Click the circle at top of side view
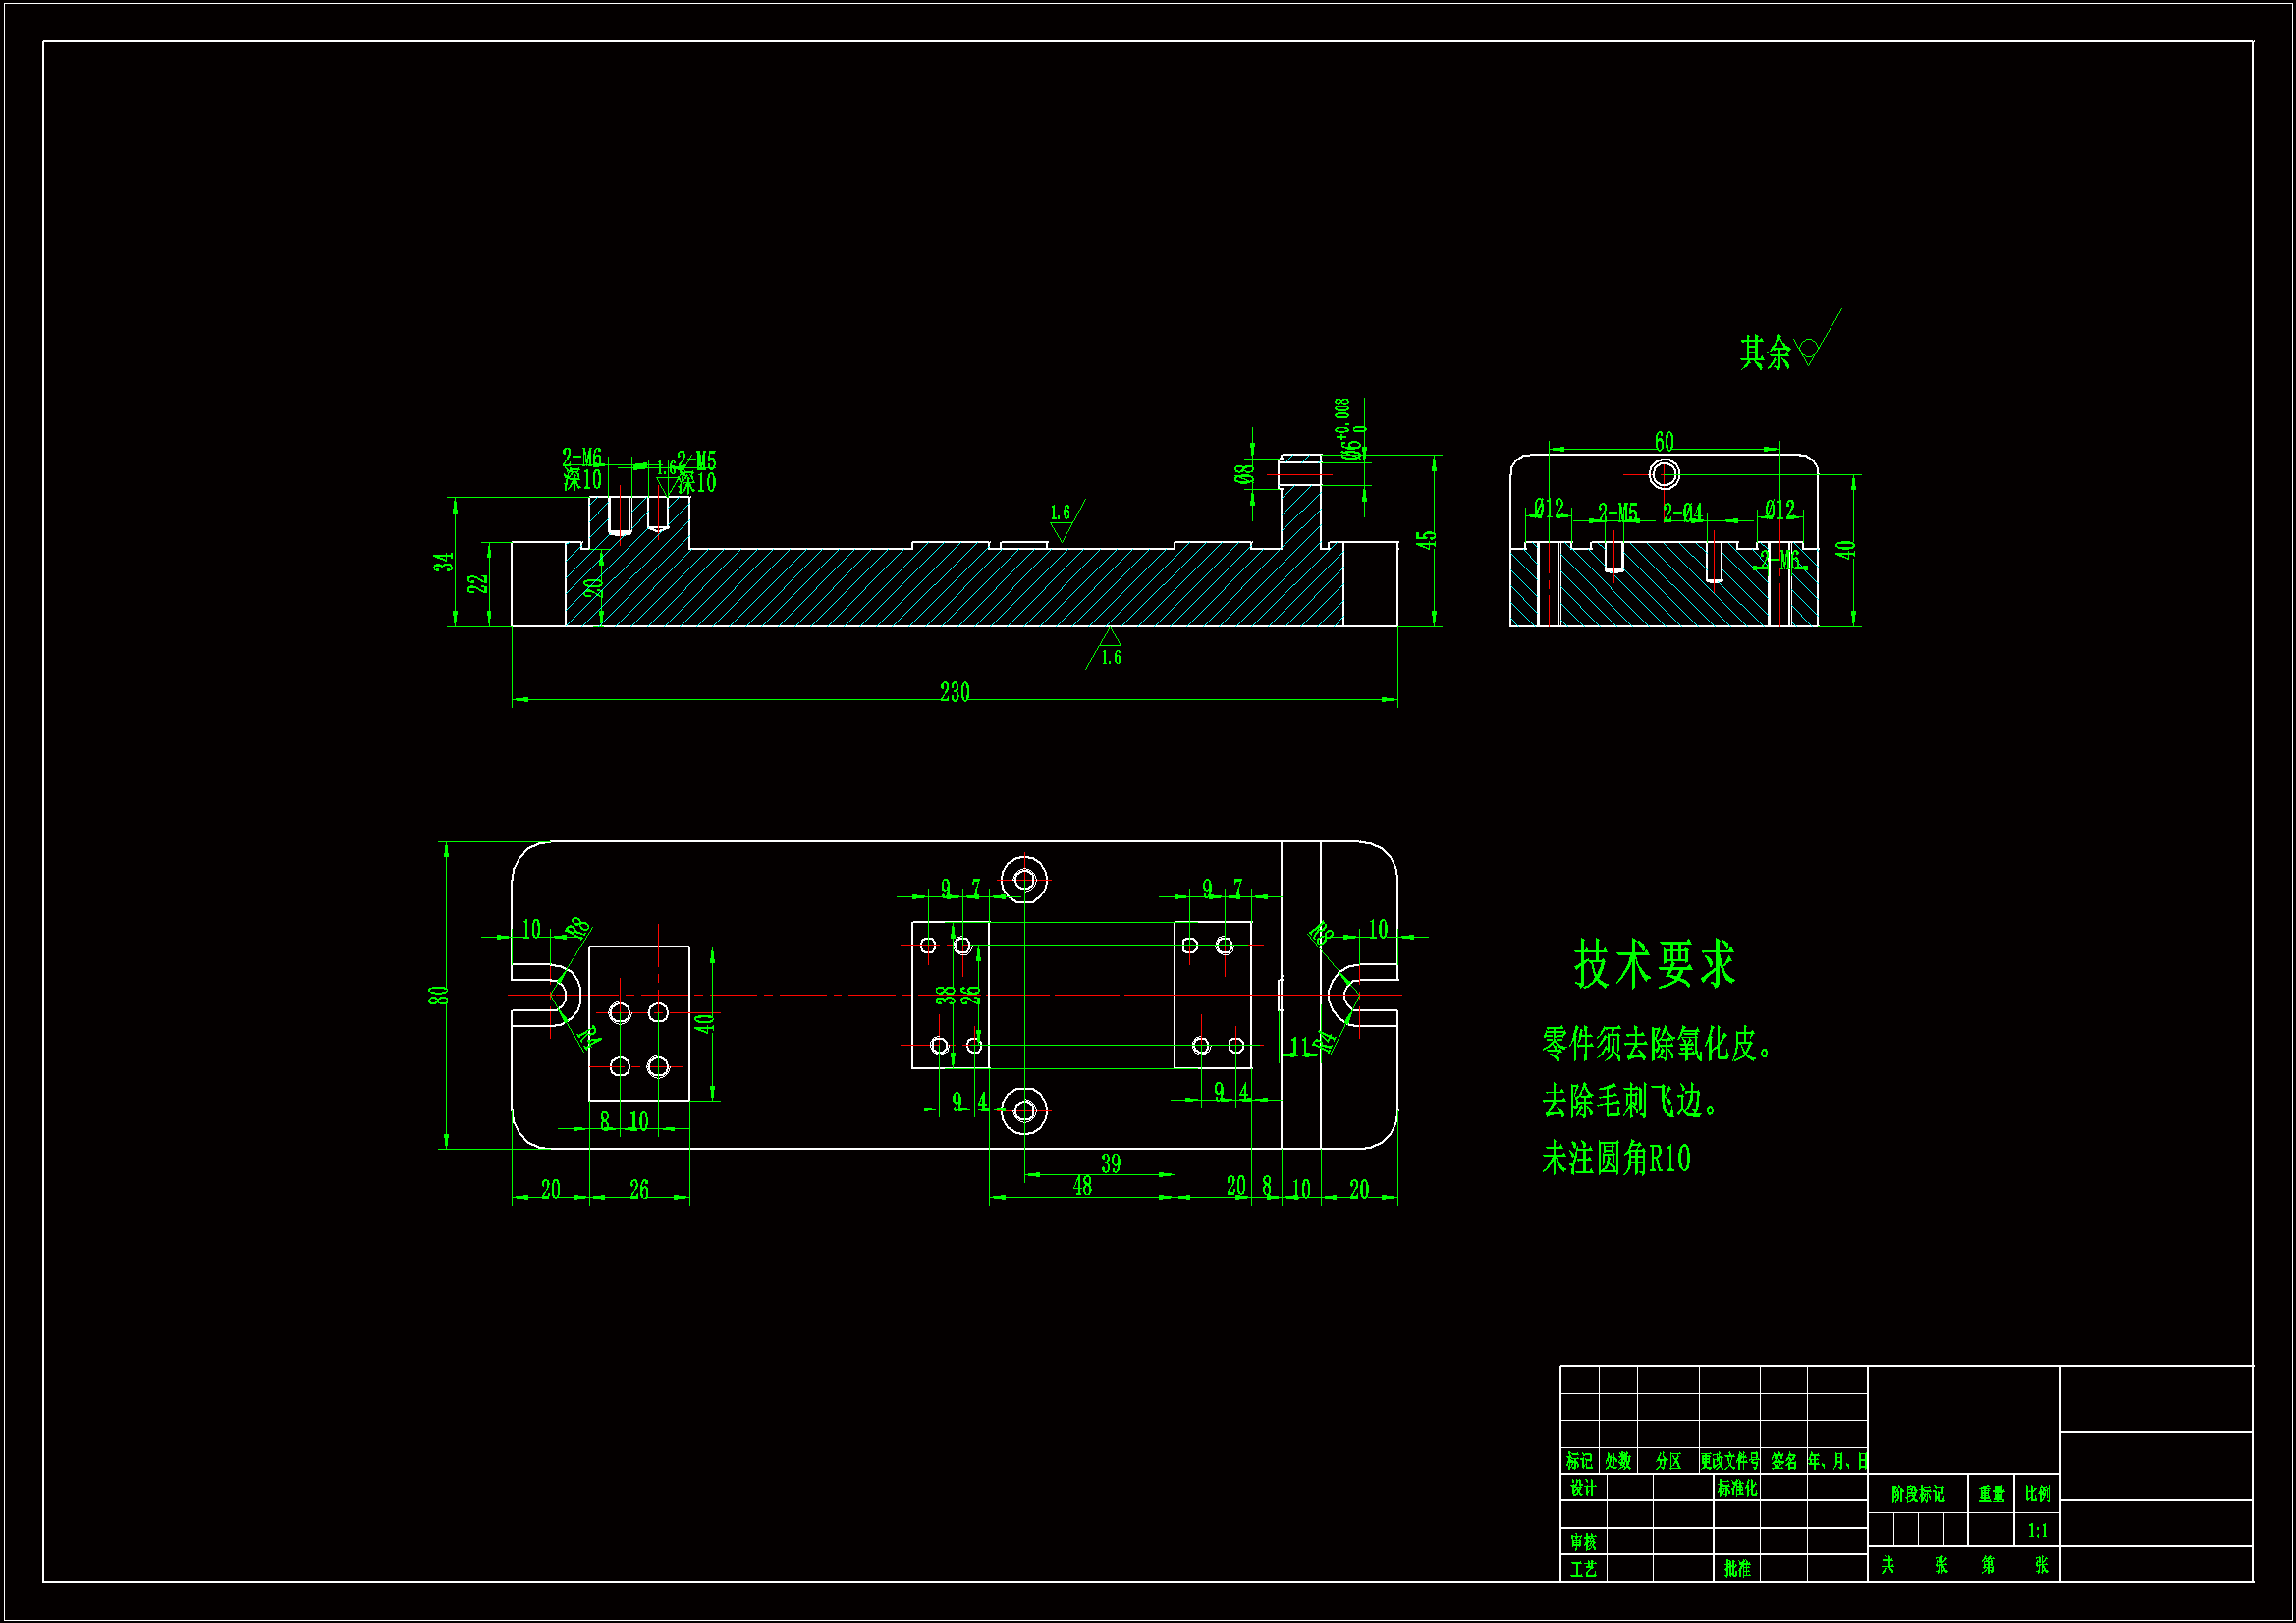The height and width of the screenshot is (1623, 2296). pyautogui.click(x=1664, y=474)
